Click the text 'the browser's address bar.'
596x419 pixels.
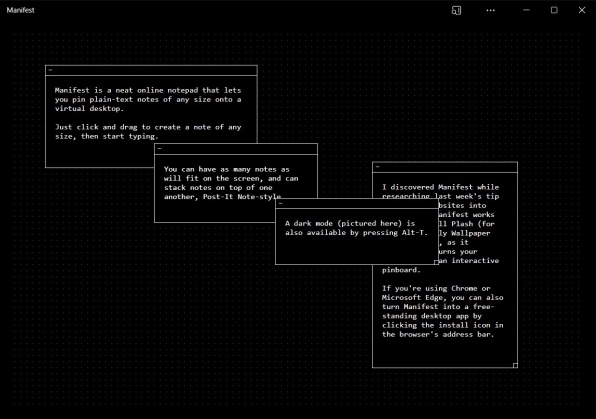coord(438,334)
